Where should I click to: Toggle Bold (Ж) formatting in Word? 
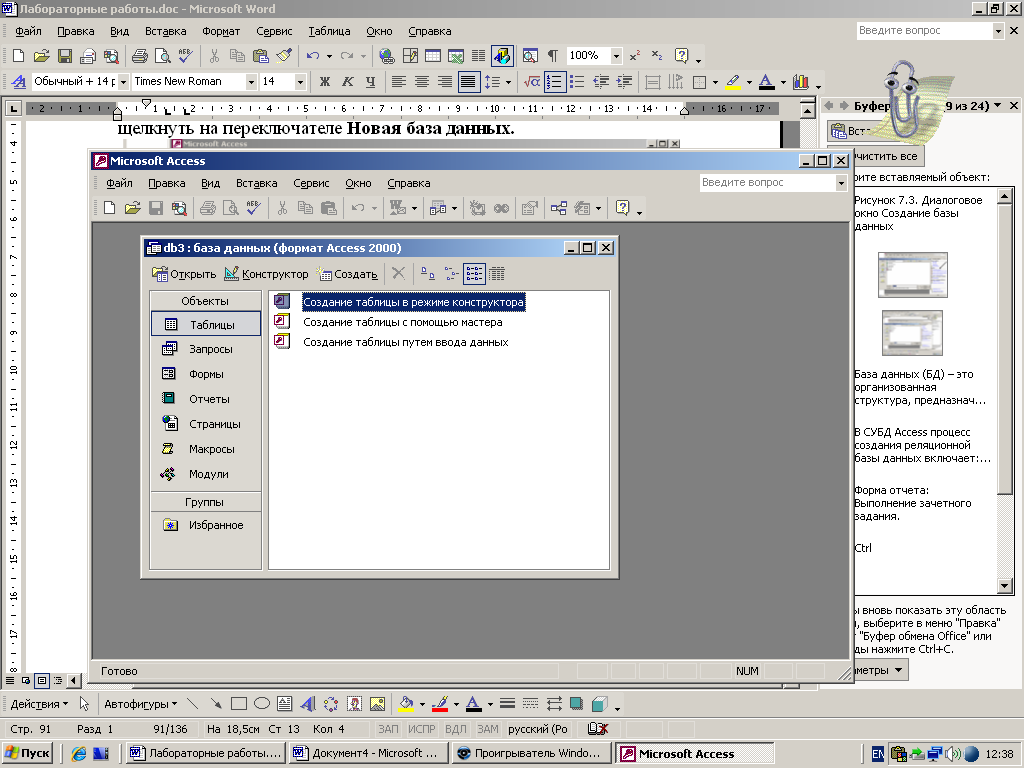(325, 82)
